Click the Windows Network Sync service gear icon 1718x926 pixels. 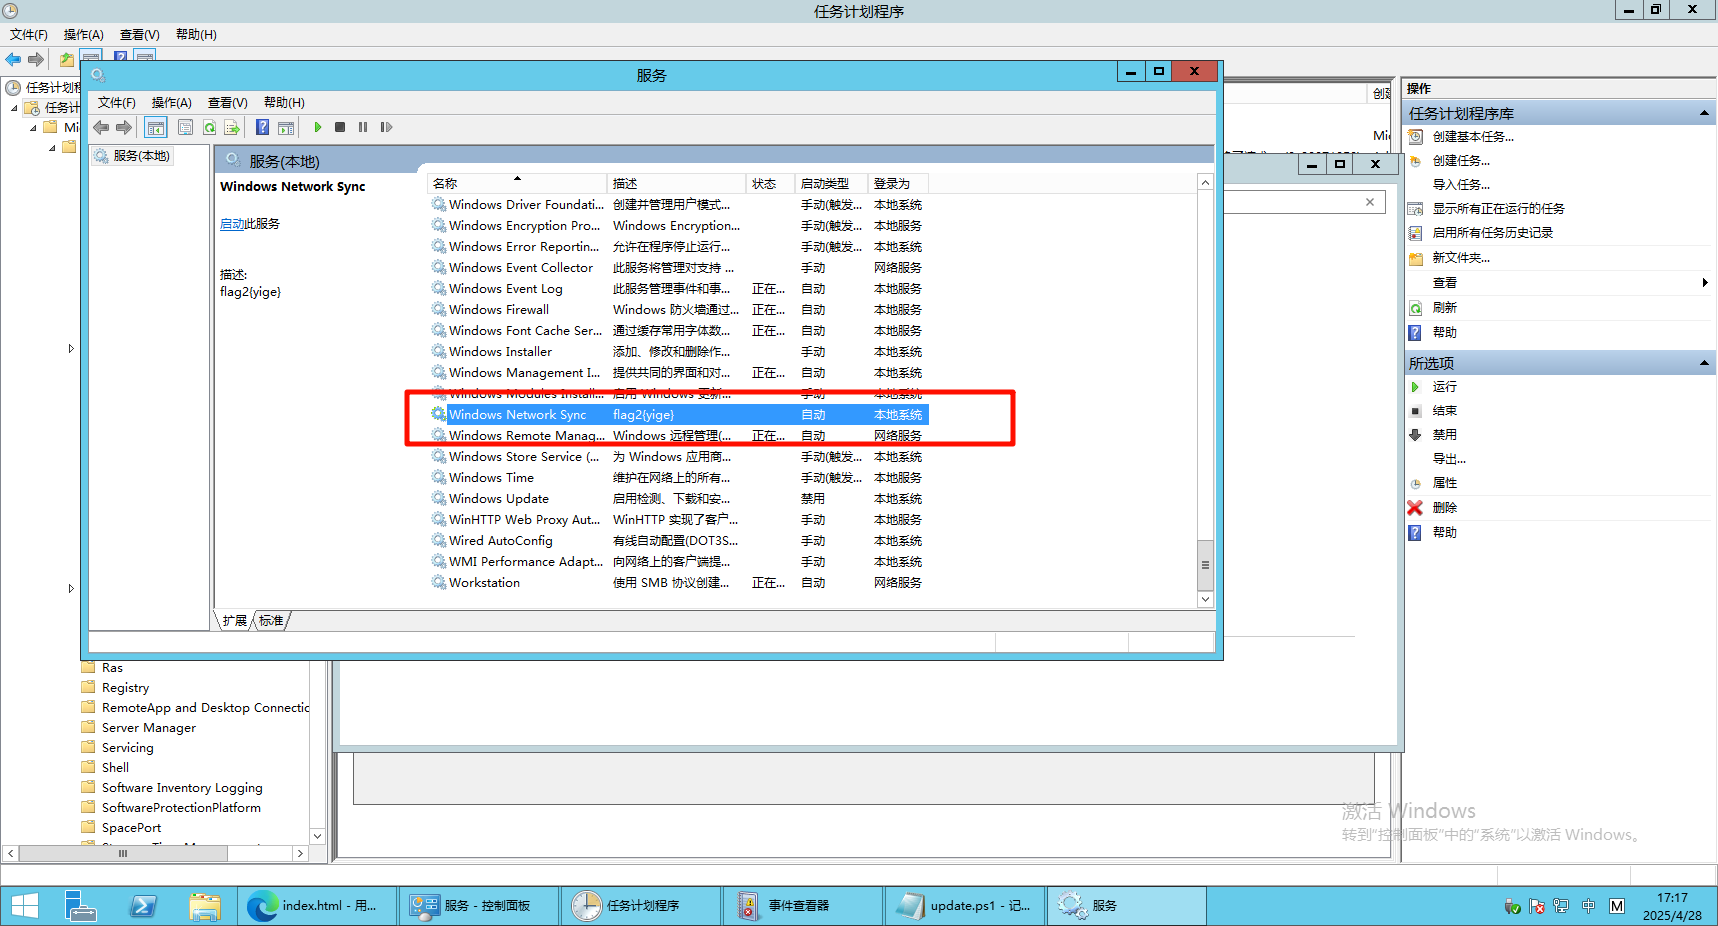point(439,414)
